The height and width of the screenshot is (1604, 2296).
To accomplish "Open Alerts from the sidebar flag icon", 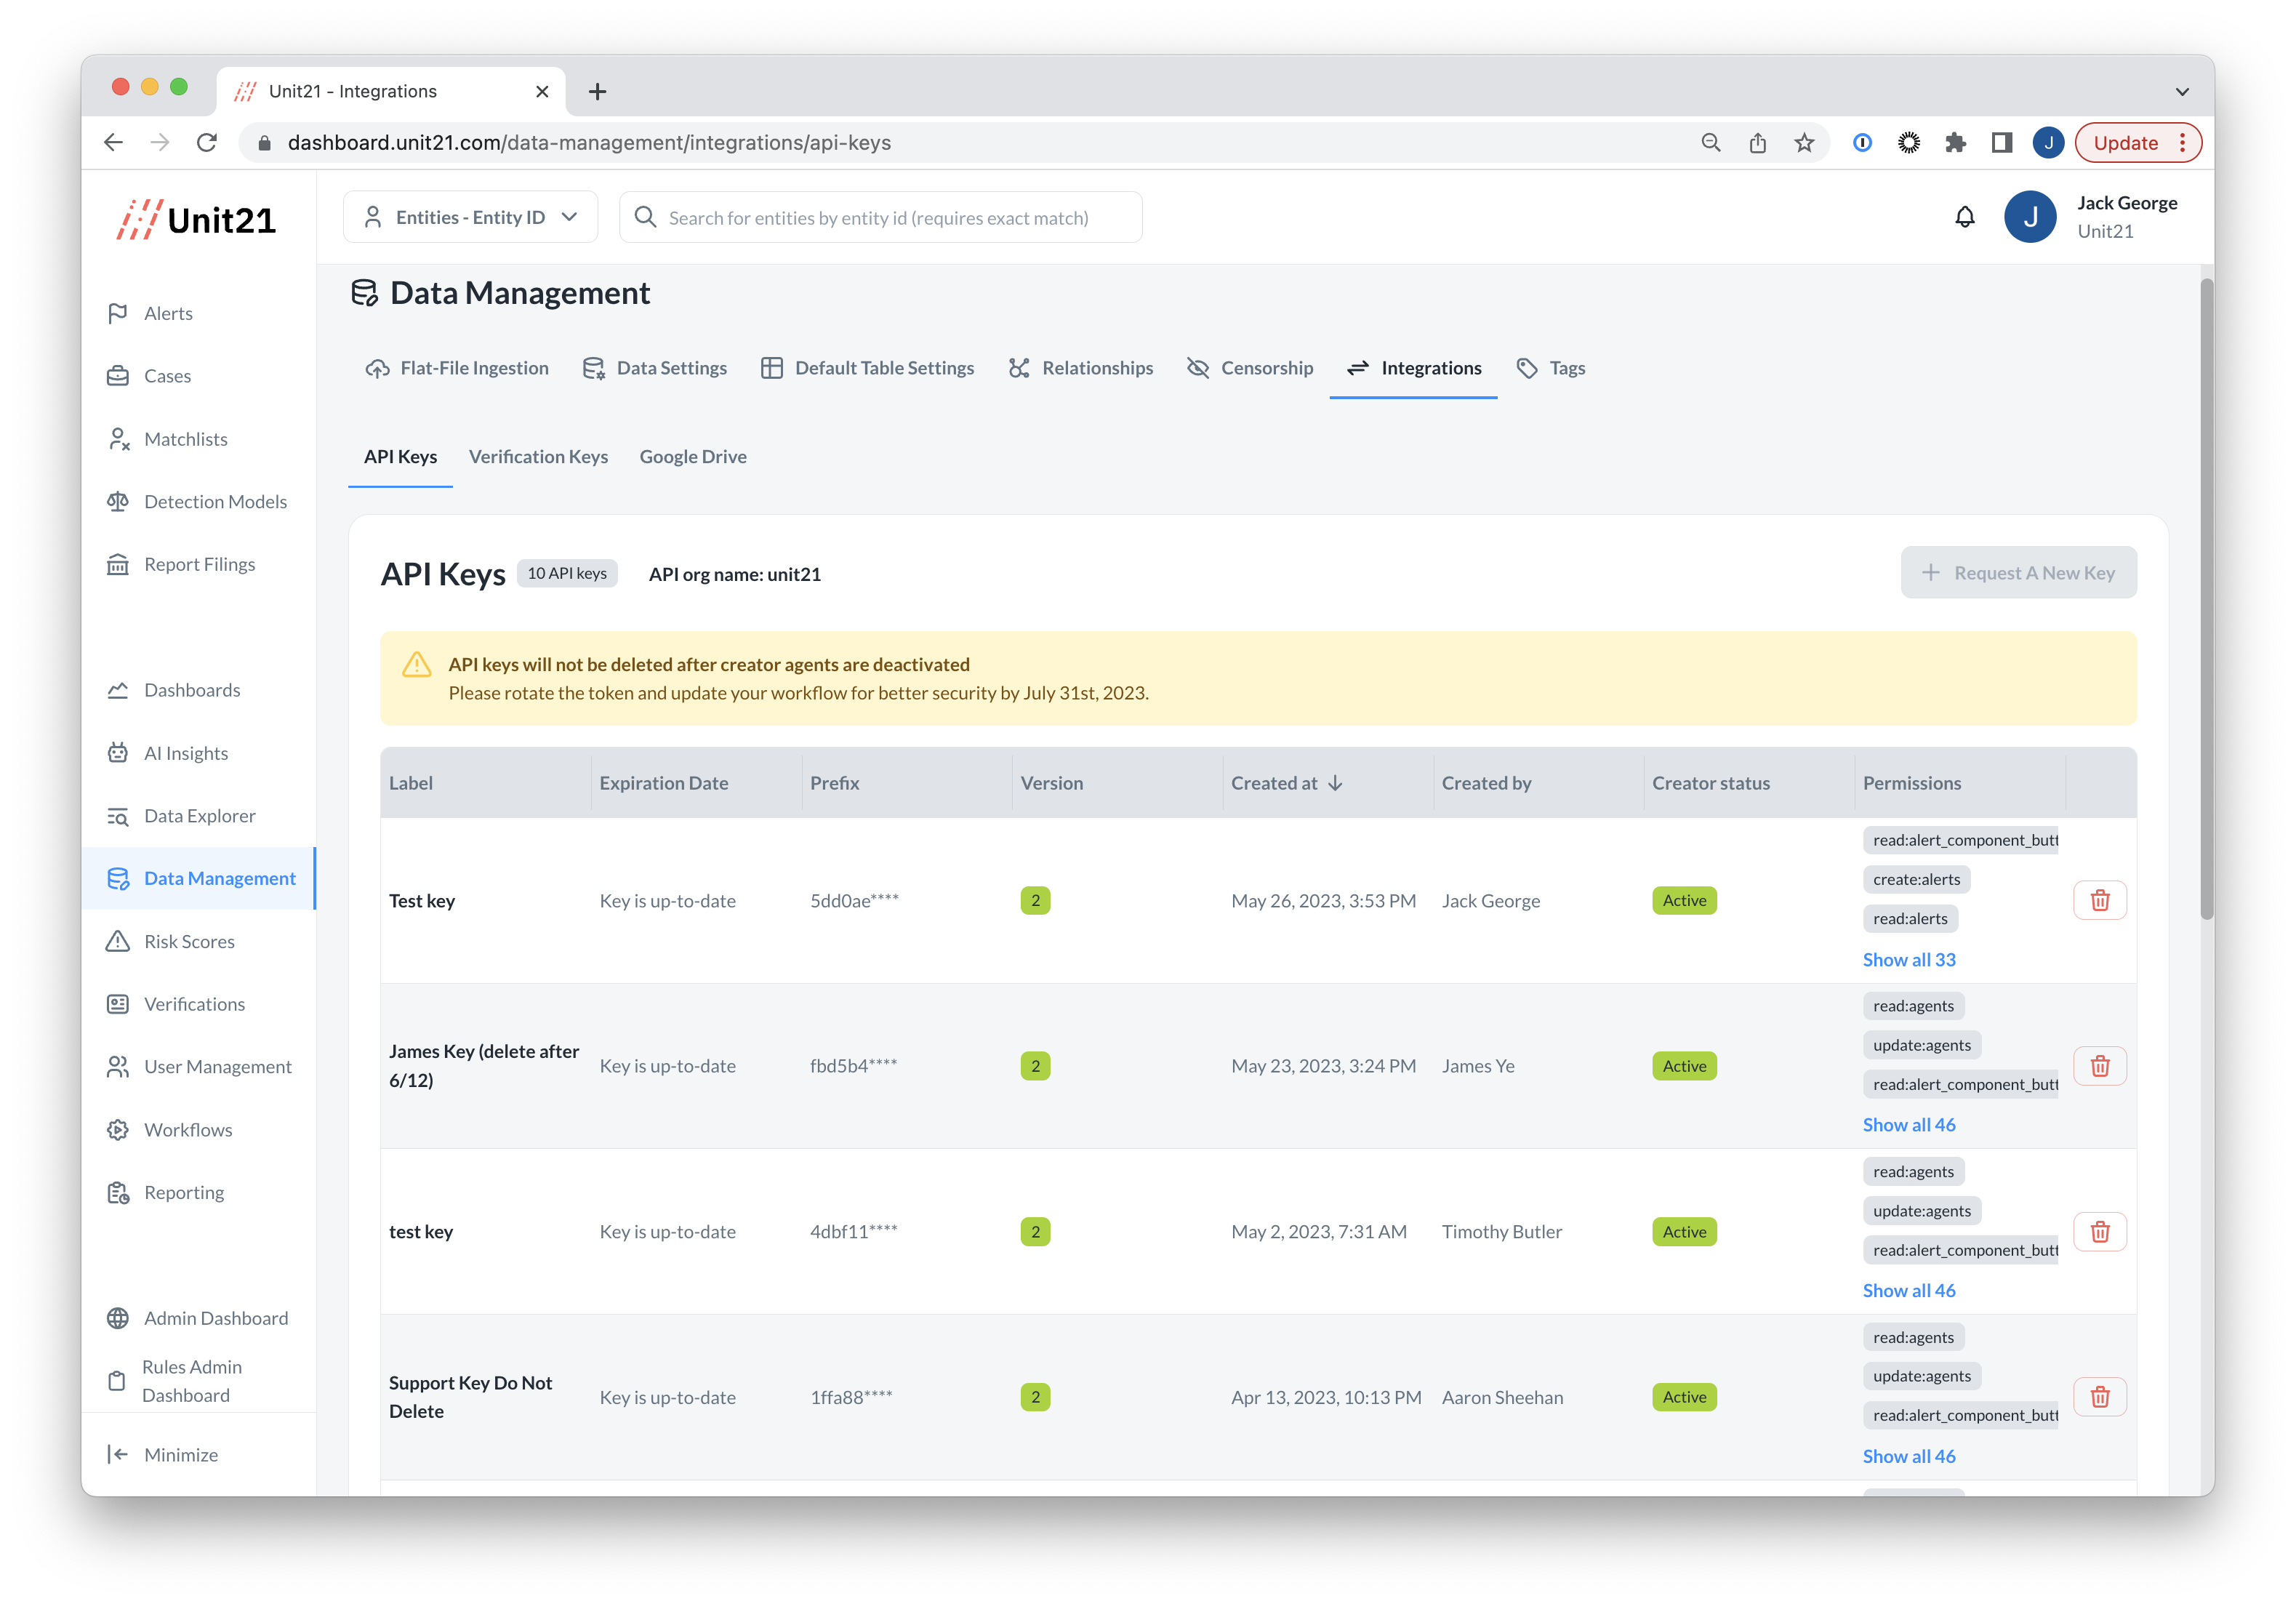I will point(118,313).
